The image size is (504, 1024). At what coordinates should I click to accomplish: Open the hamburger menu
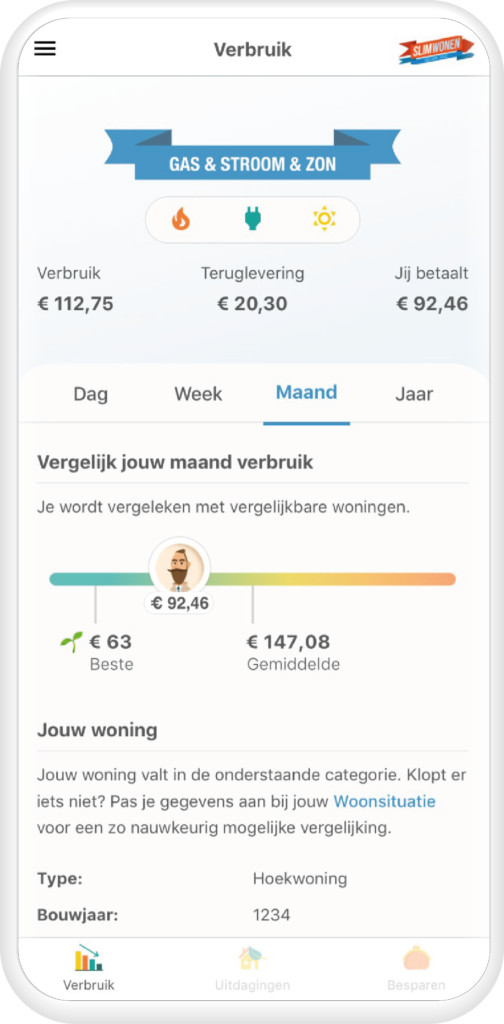[x=45, y=49]
